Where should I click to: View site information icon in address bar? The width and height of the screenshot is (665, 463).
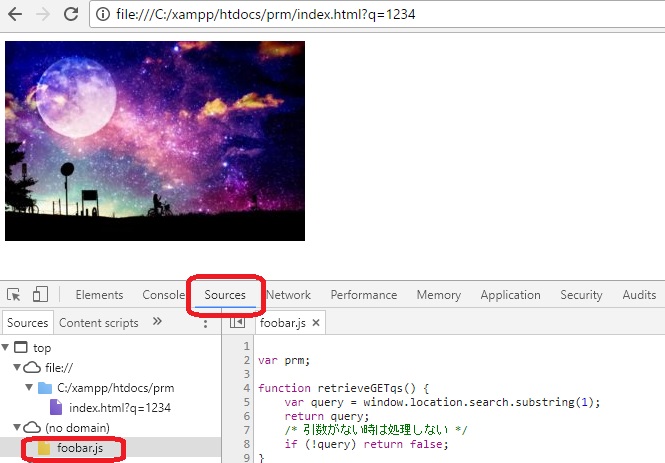tap(103, 14)
